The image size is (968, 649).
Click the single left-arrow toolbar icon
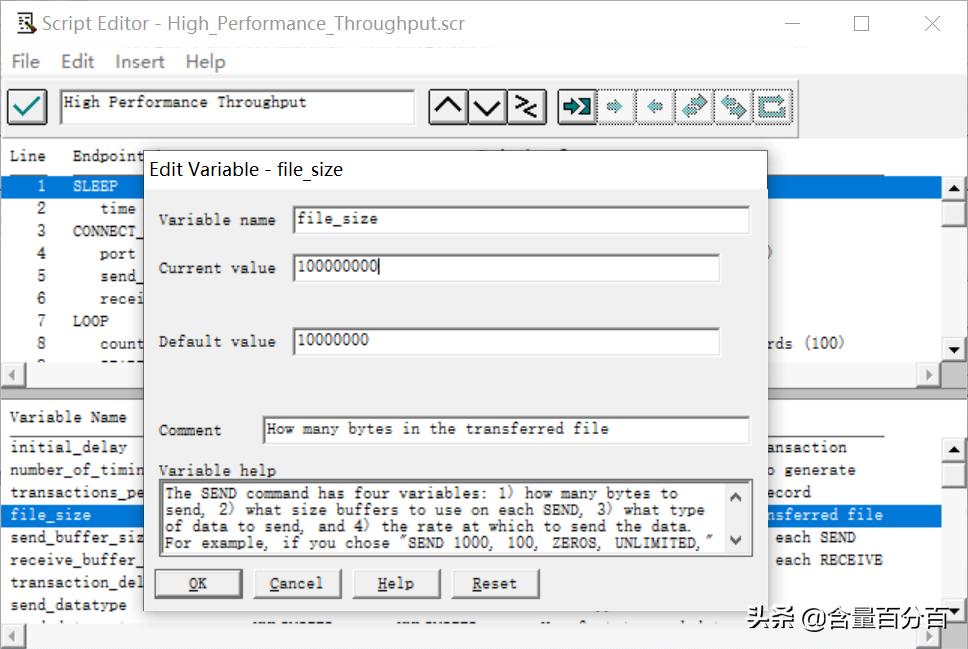(x=654, y=107)
